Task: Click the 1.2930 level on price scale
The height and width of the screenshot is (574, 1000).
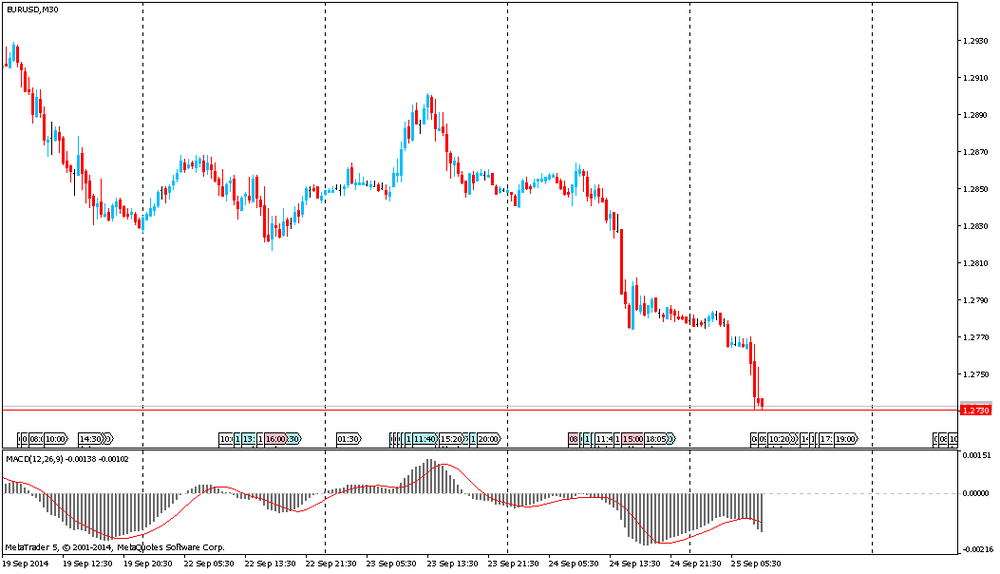Action: click(975, 41)
